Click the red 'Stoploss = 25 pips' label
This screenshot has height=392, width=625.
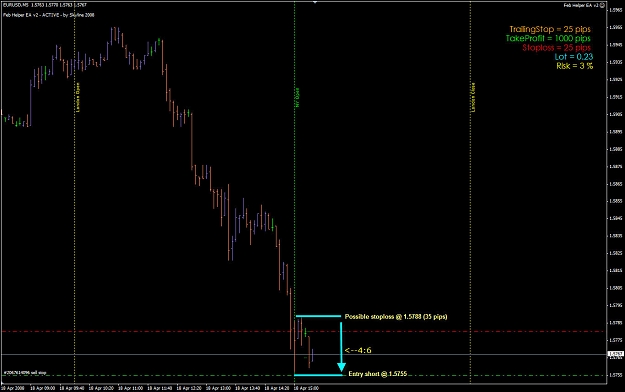[x=556, y=48]
